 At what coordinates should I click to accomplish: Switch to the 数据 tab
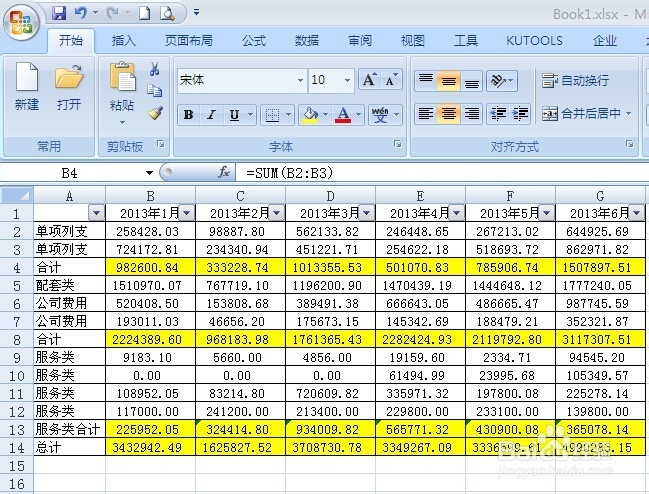307,41
